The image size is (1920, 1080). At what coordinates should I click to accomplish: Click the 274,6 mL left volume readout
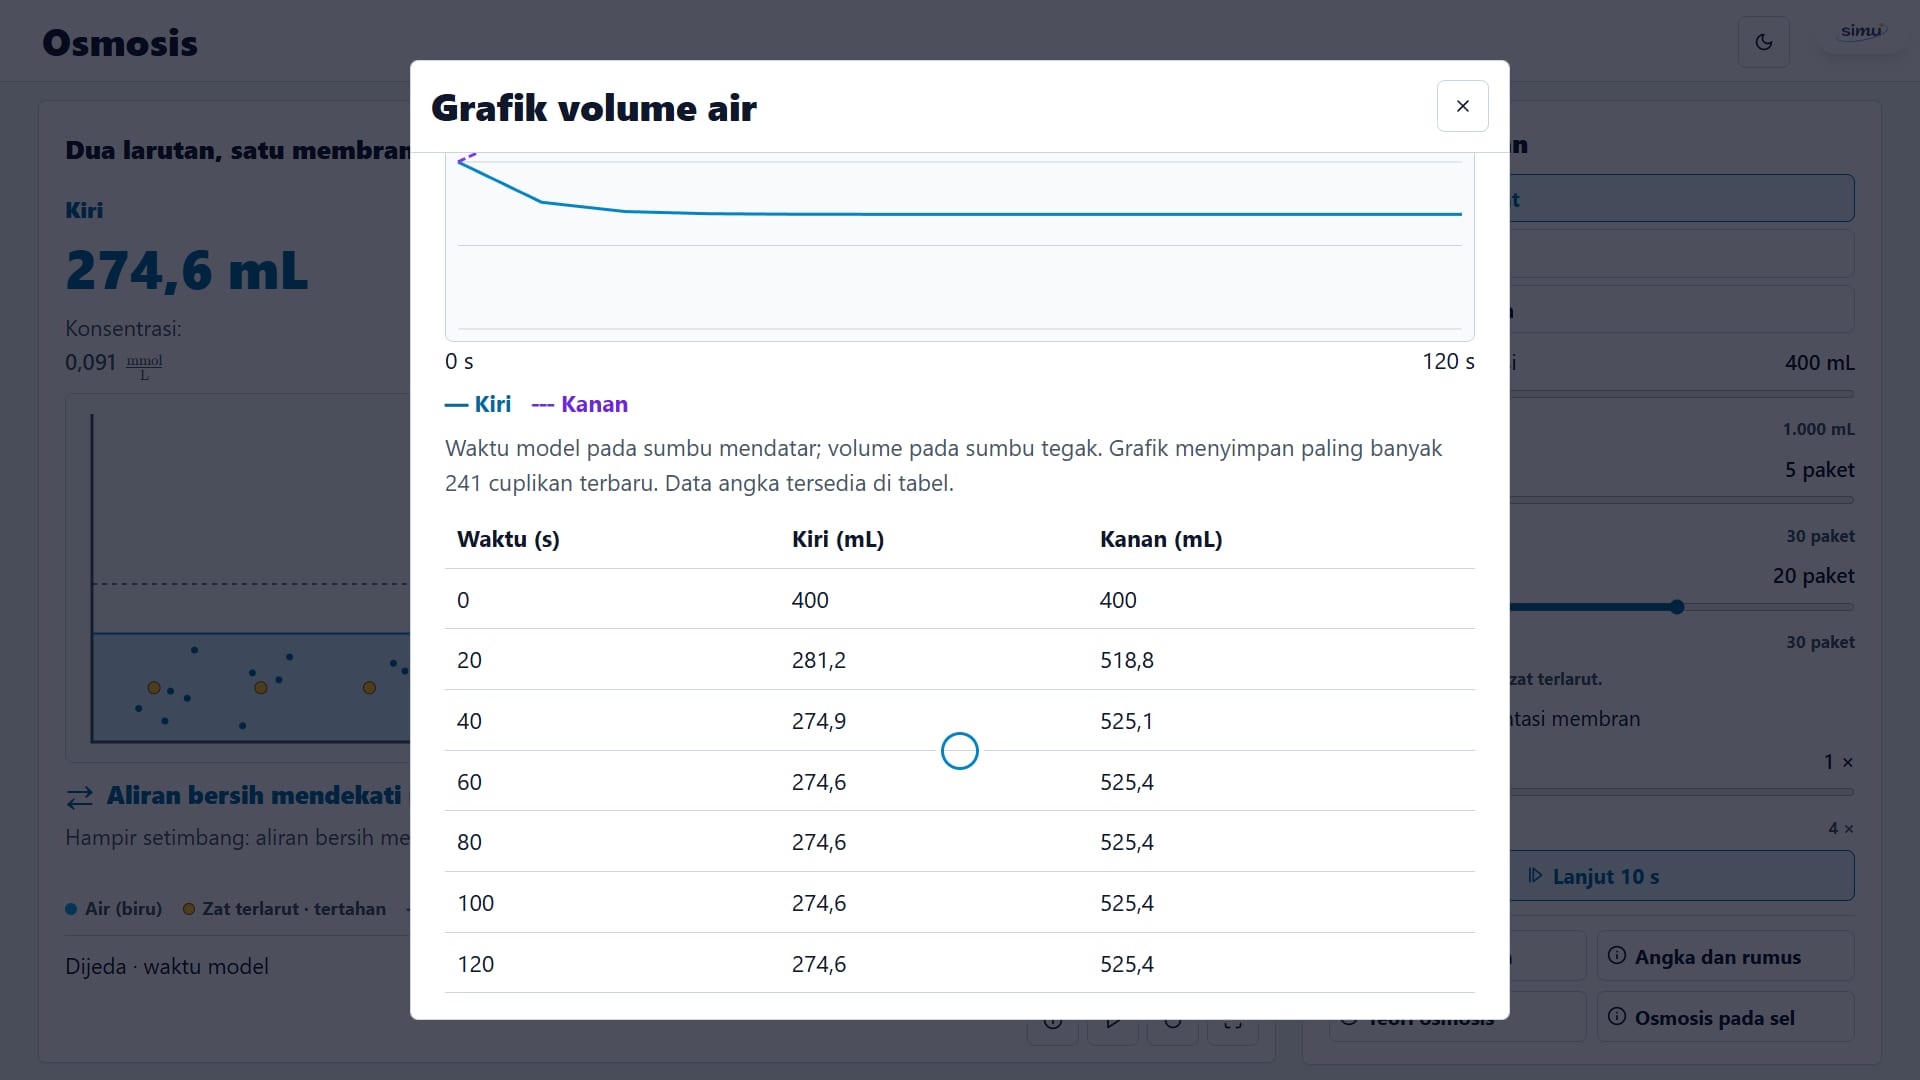coord(187,270)
